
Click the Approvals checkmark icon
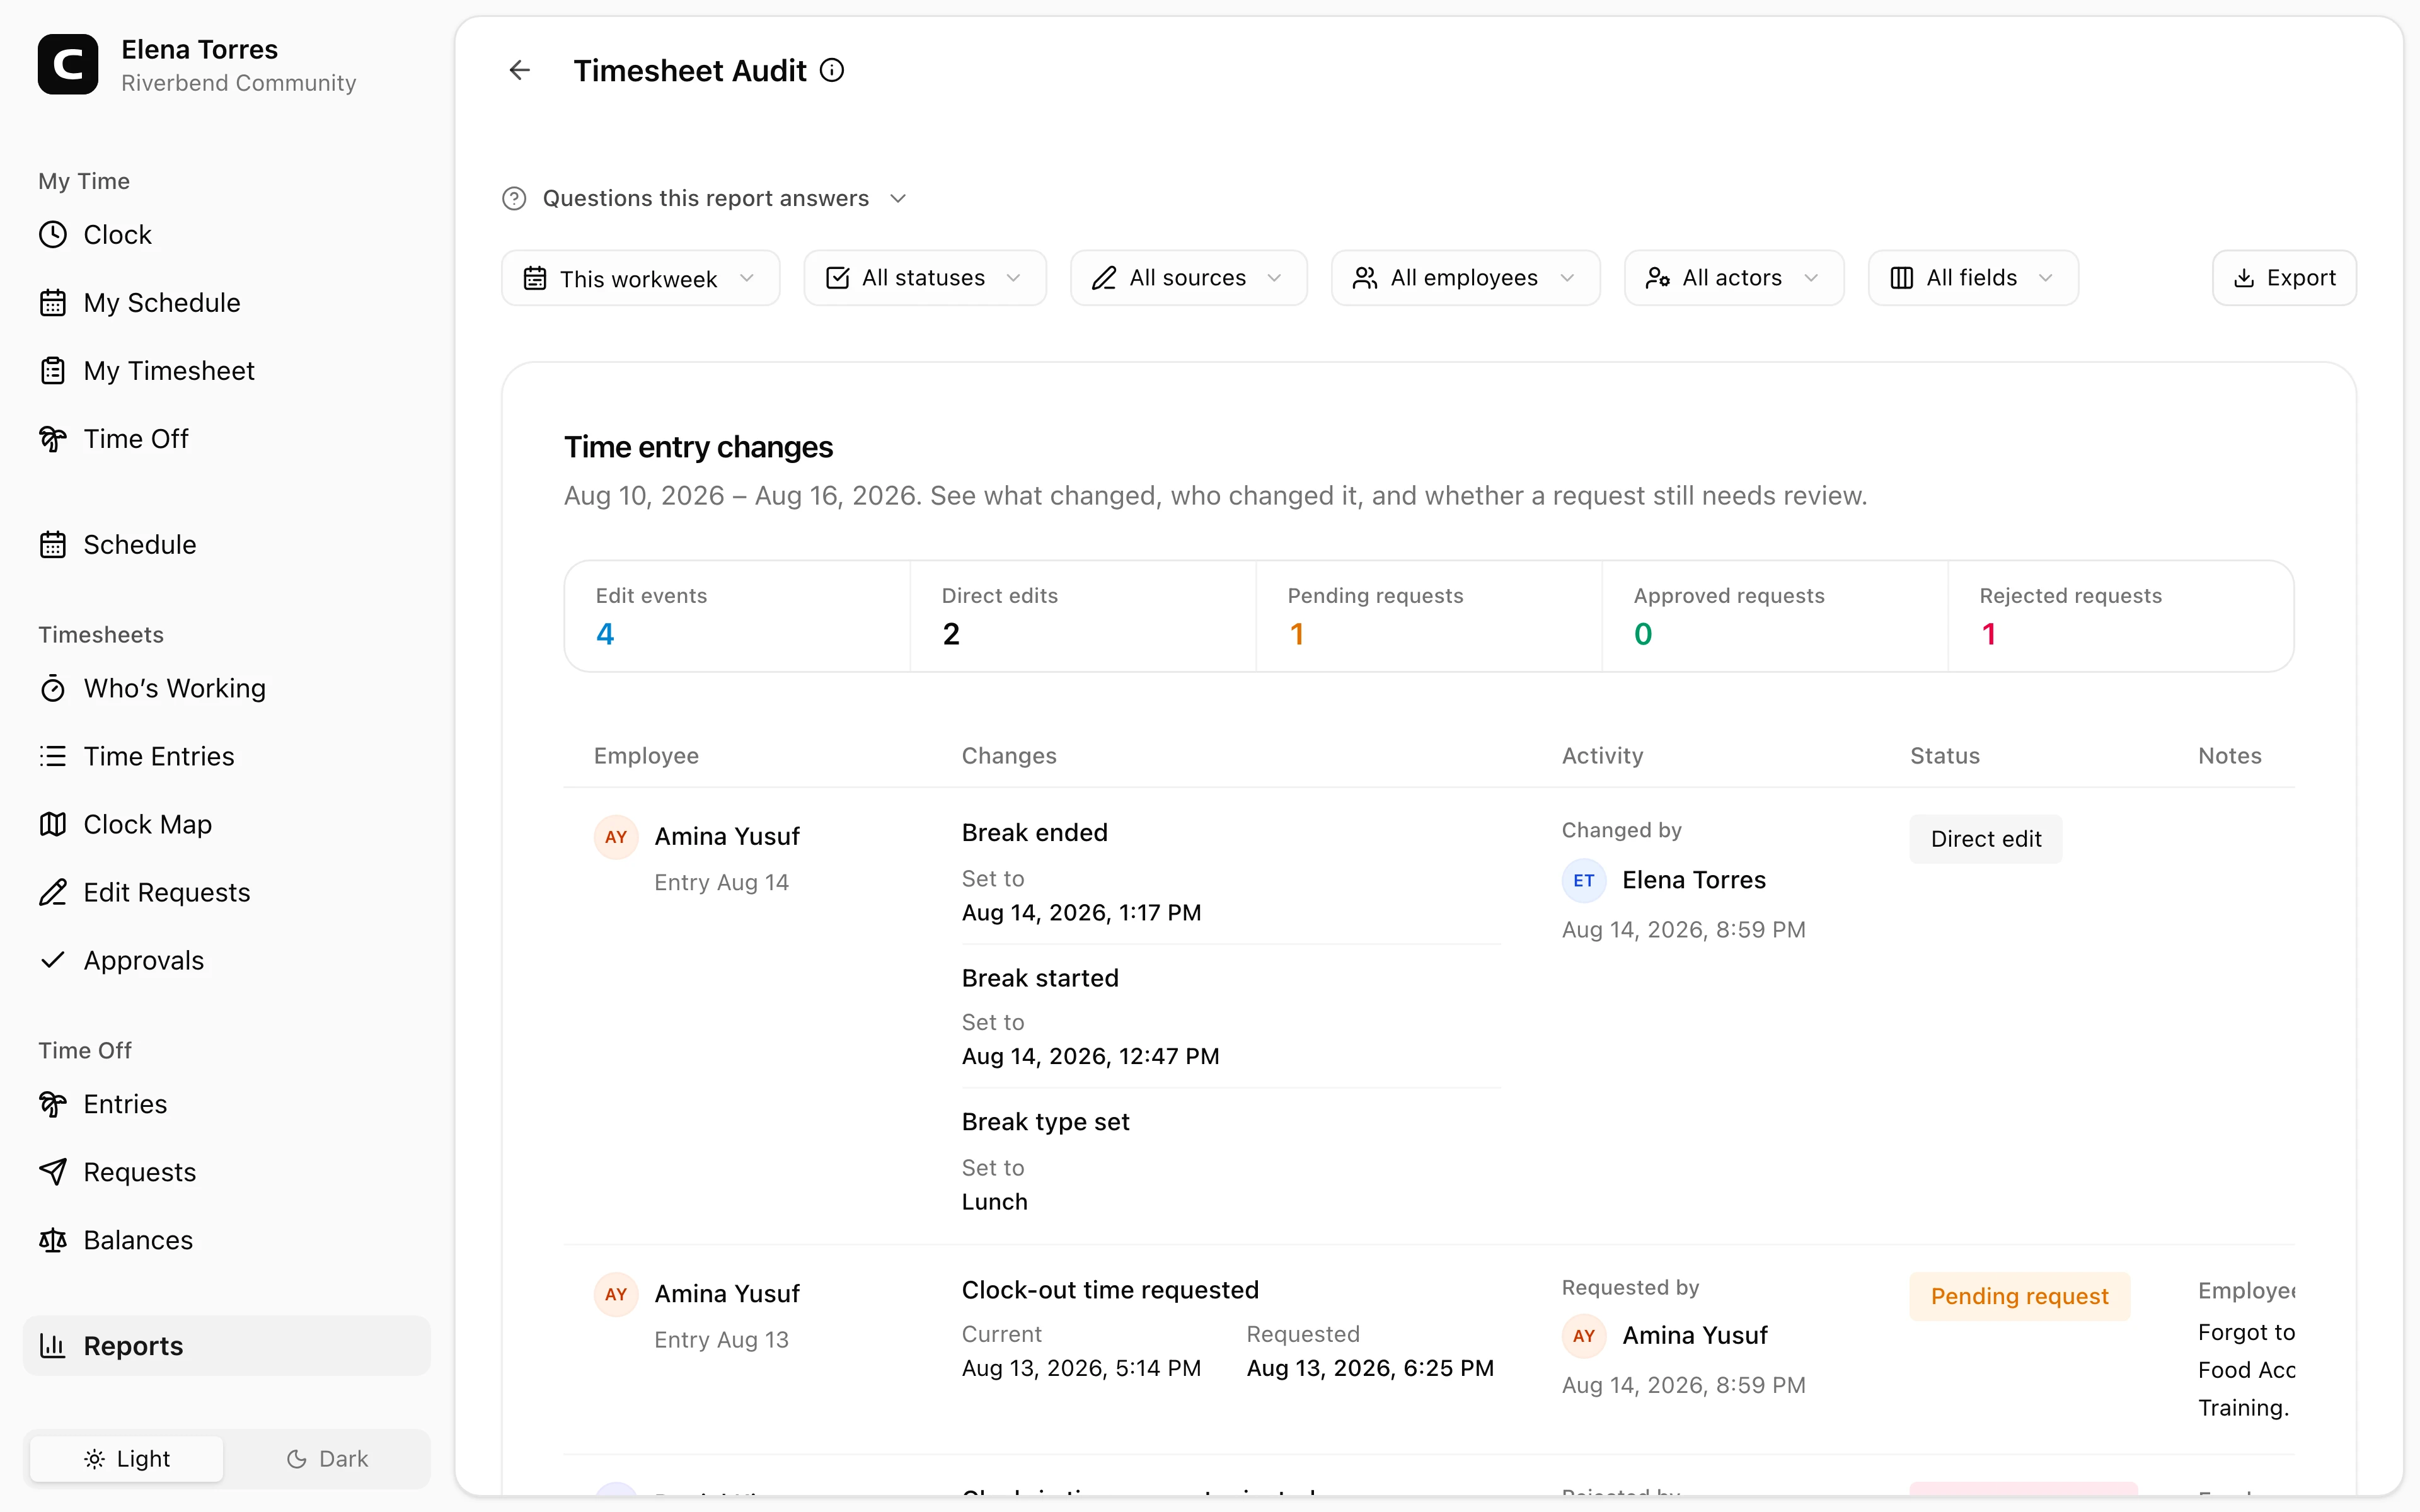tap(53, 960)
